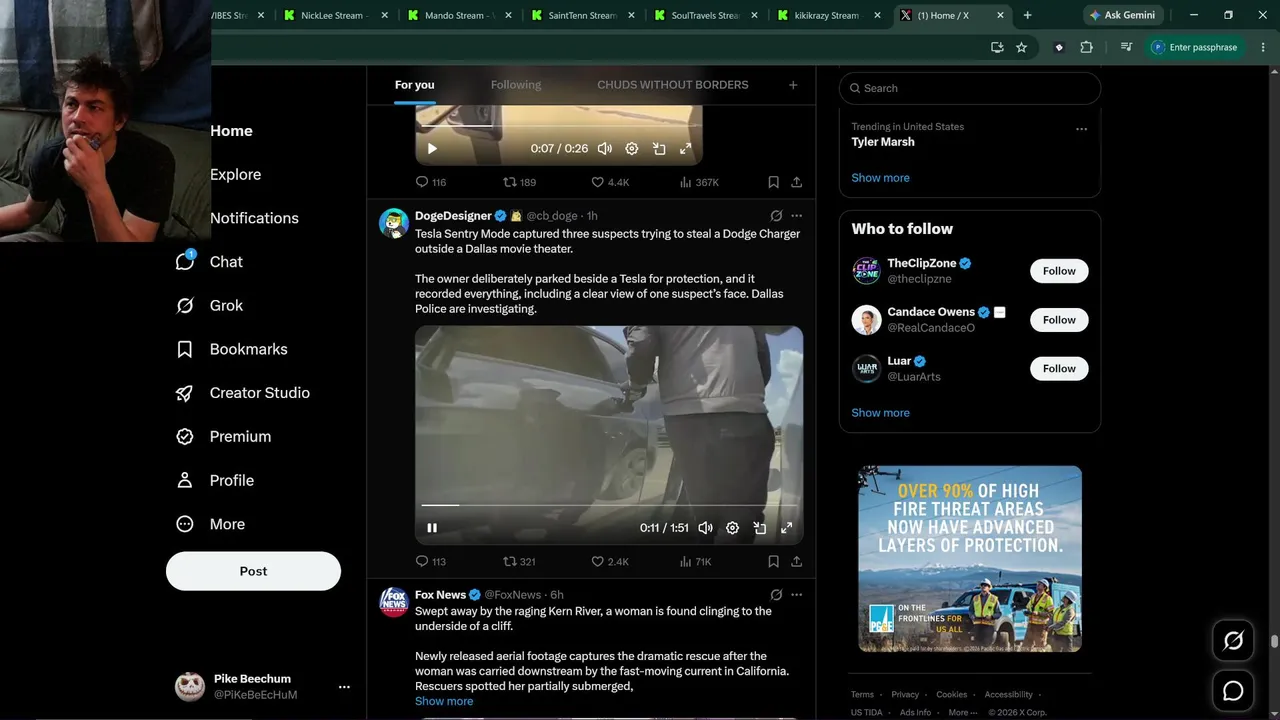Image resolution: width=1280 pixels, height=720 pixels.
Task: Make the Tesla Sentry video fullscreen
Action: point(787,528)
